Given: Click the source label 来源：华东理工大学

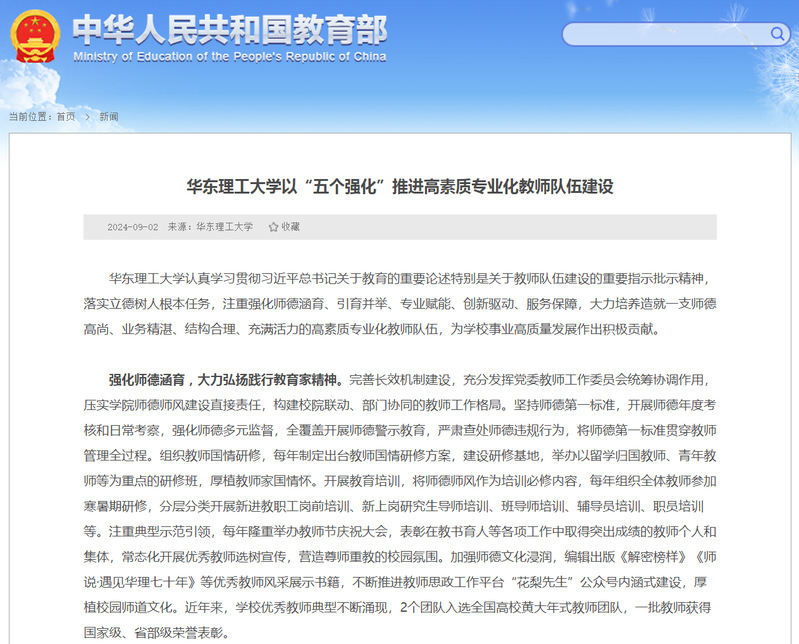Looking at the screenshot, I should pos(210,227).
